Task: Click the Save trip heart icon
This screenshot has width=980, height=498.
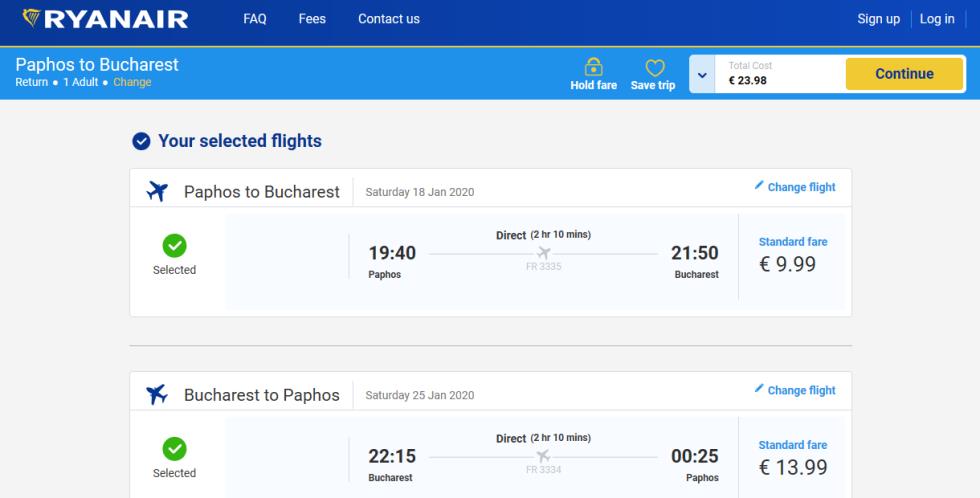Action: pos(654,67)
